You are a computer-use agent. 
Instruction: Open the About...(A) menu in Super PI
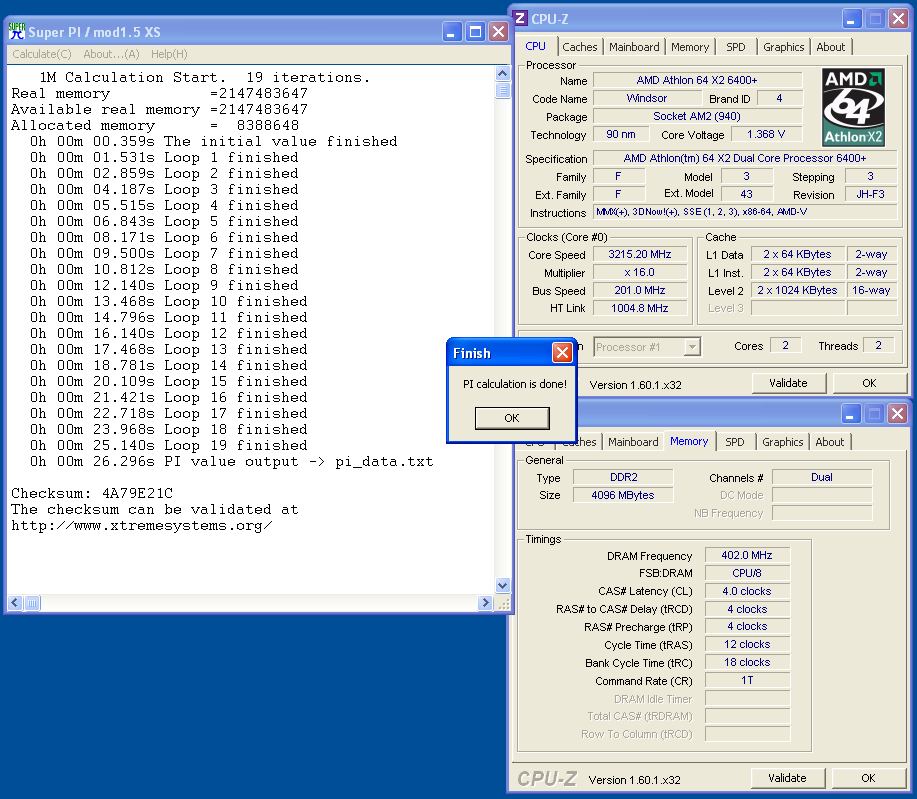(111, 54)
